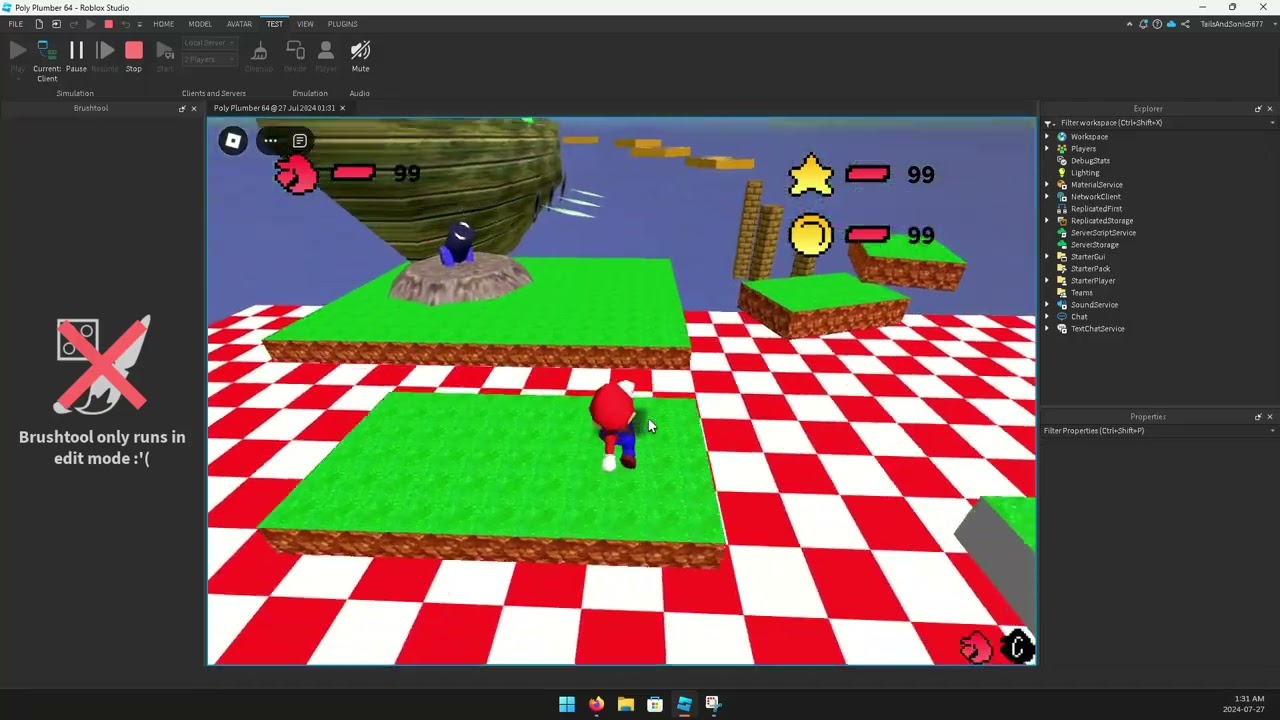The height and width of the screenshot is (720, 1280).
Task: Toggle Current: Client view switch
Action: 47,60
